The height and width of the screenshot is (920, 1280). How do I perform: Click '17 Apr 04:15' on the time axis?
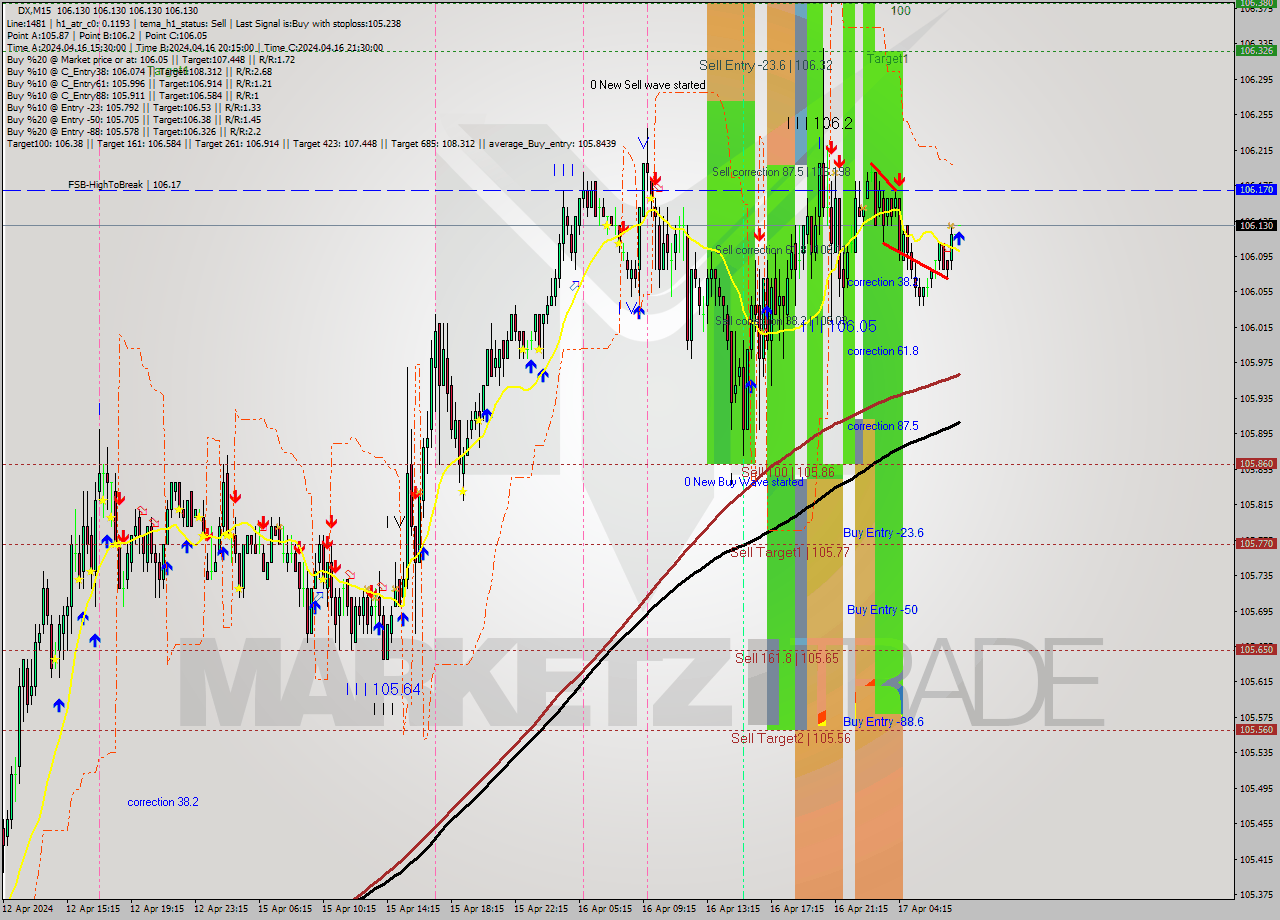pos(925,909)
